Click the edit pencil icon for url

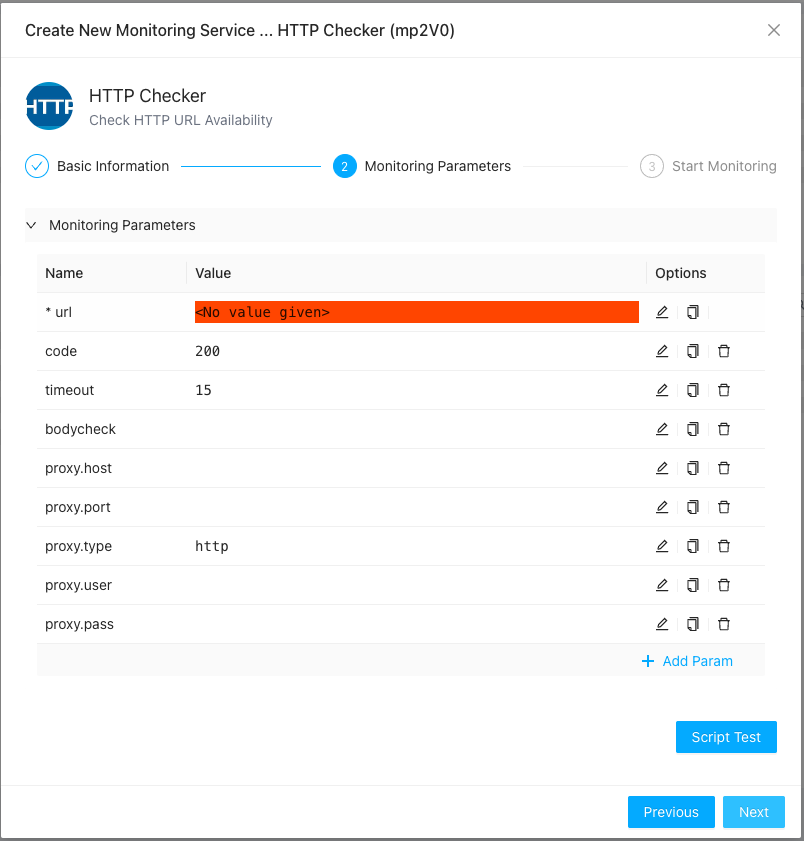point(662,312)
